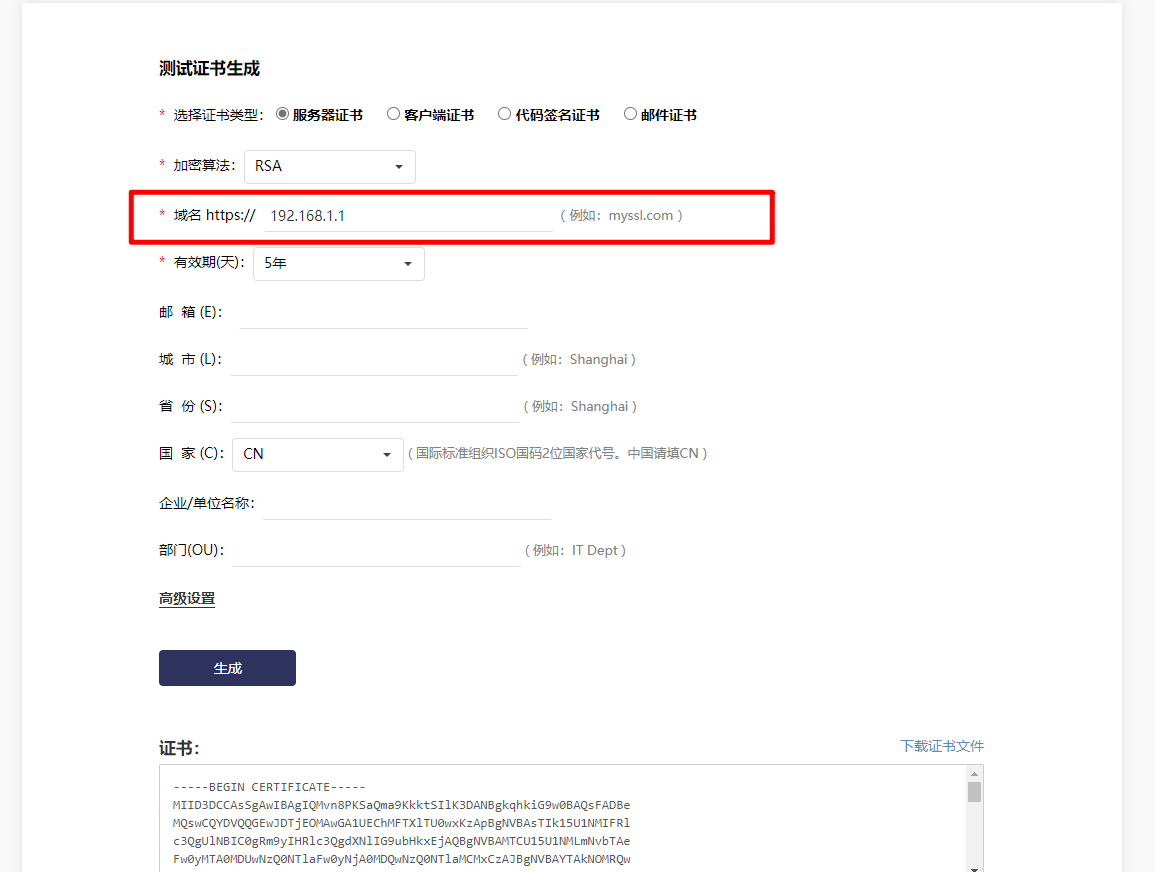Click the 证书: section label
Screen dimensions: 1155x872
click(x=179, y=748)
